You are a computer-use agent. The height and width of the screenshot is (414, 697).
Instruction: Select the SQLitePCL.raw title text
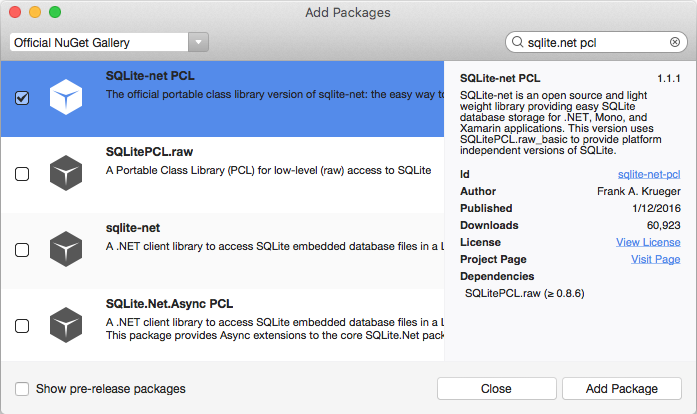(149, 152)
